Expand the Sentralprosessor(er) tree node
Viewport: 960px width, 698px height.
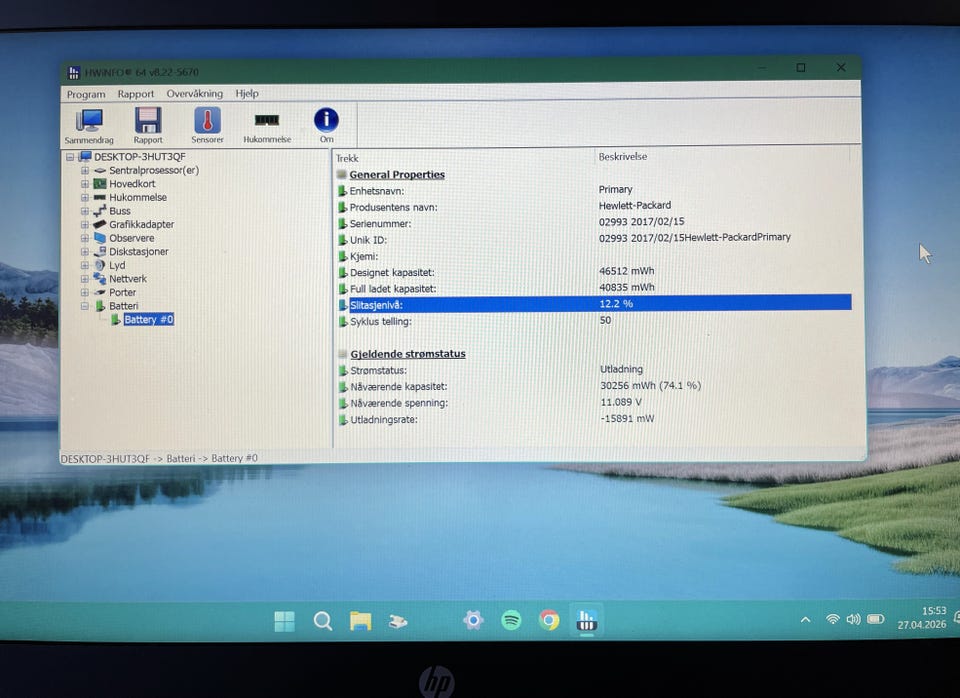(x=84, y=170)
